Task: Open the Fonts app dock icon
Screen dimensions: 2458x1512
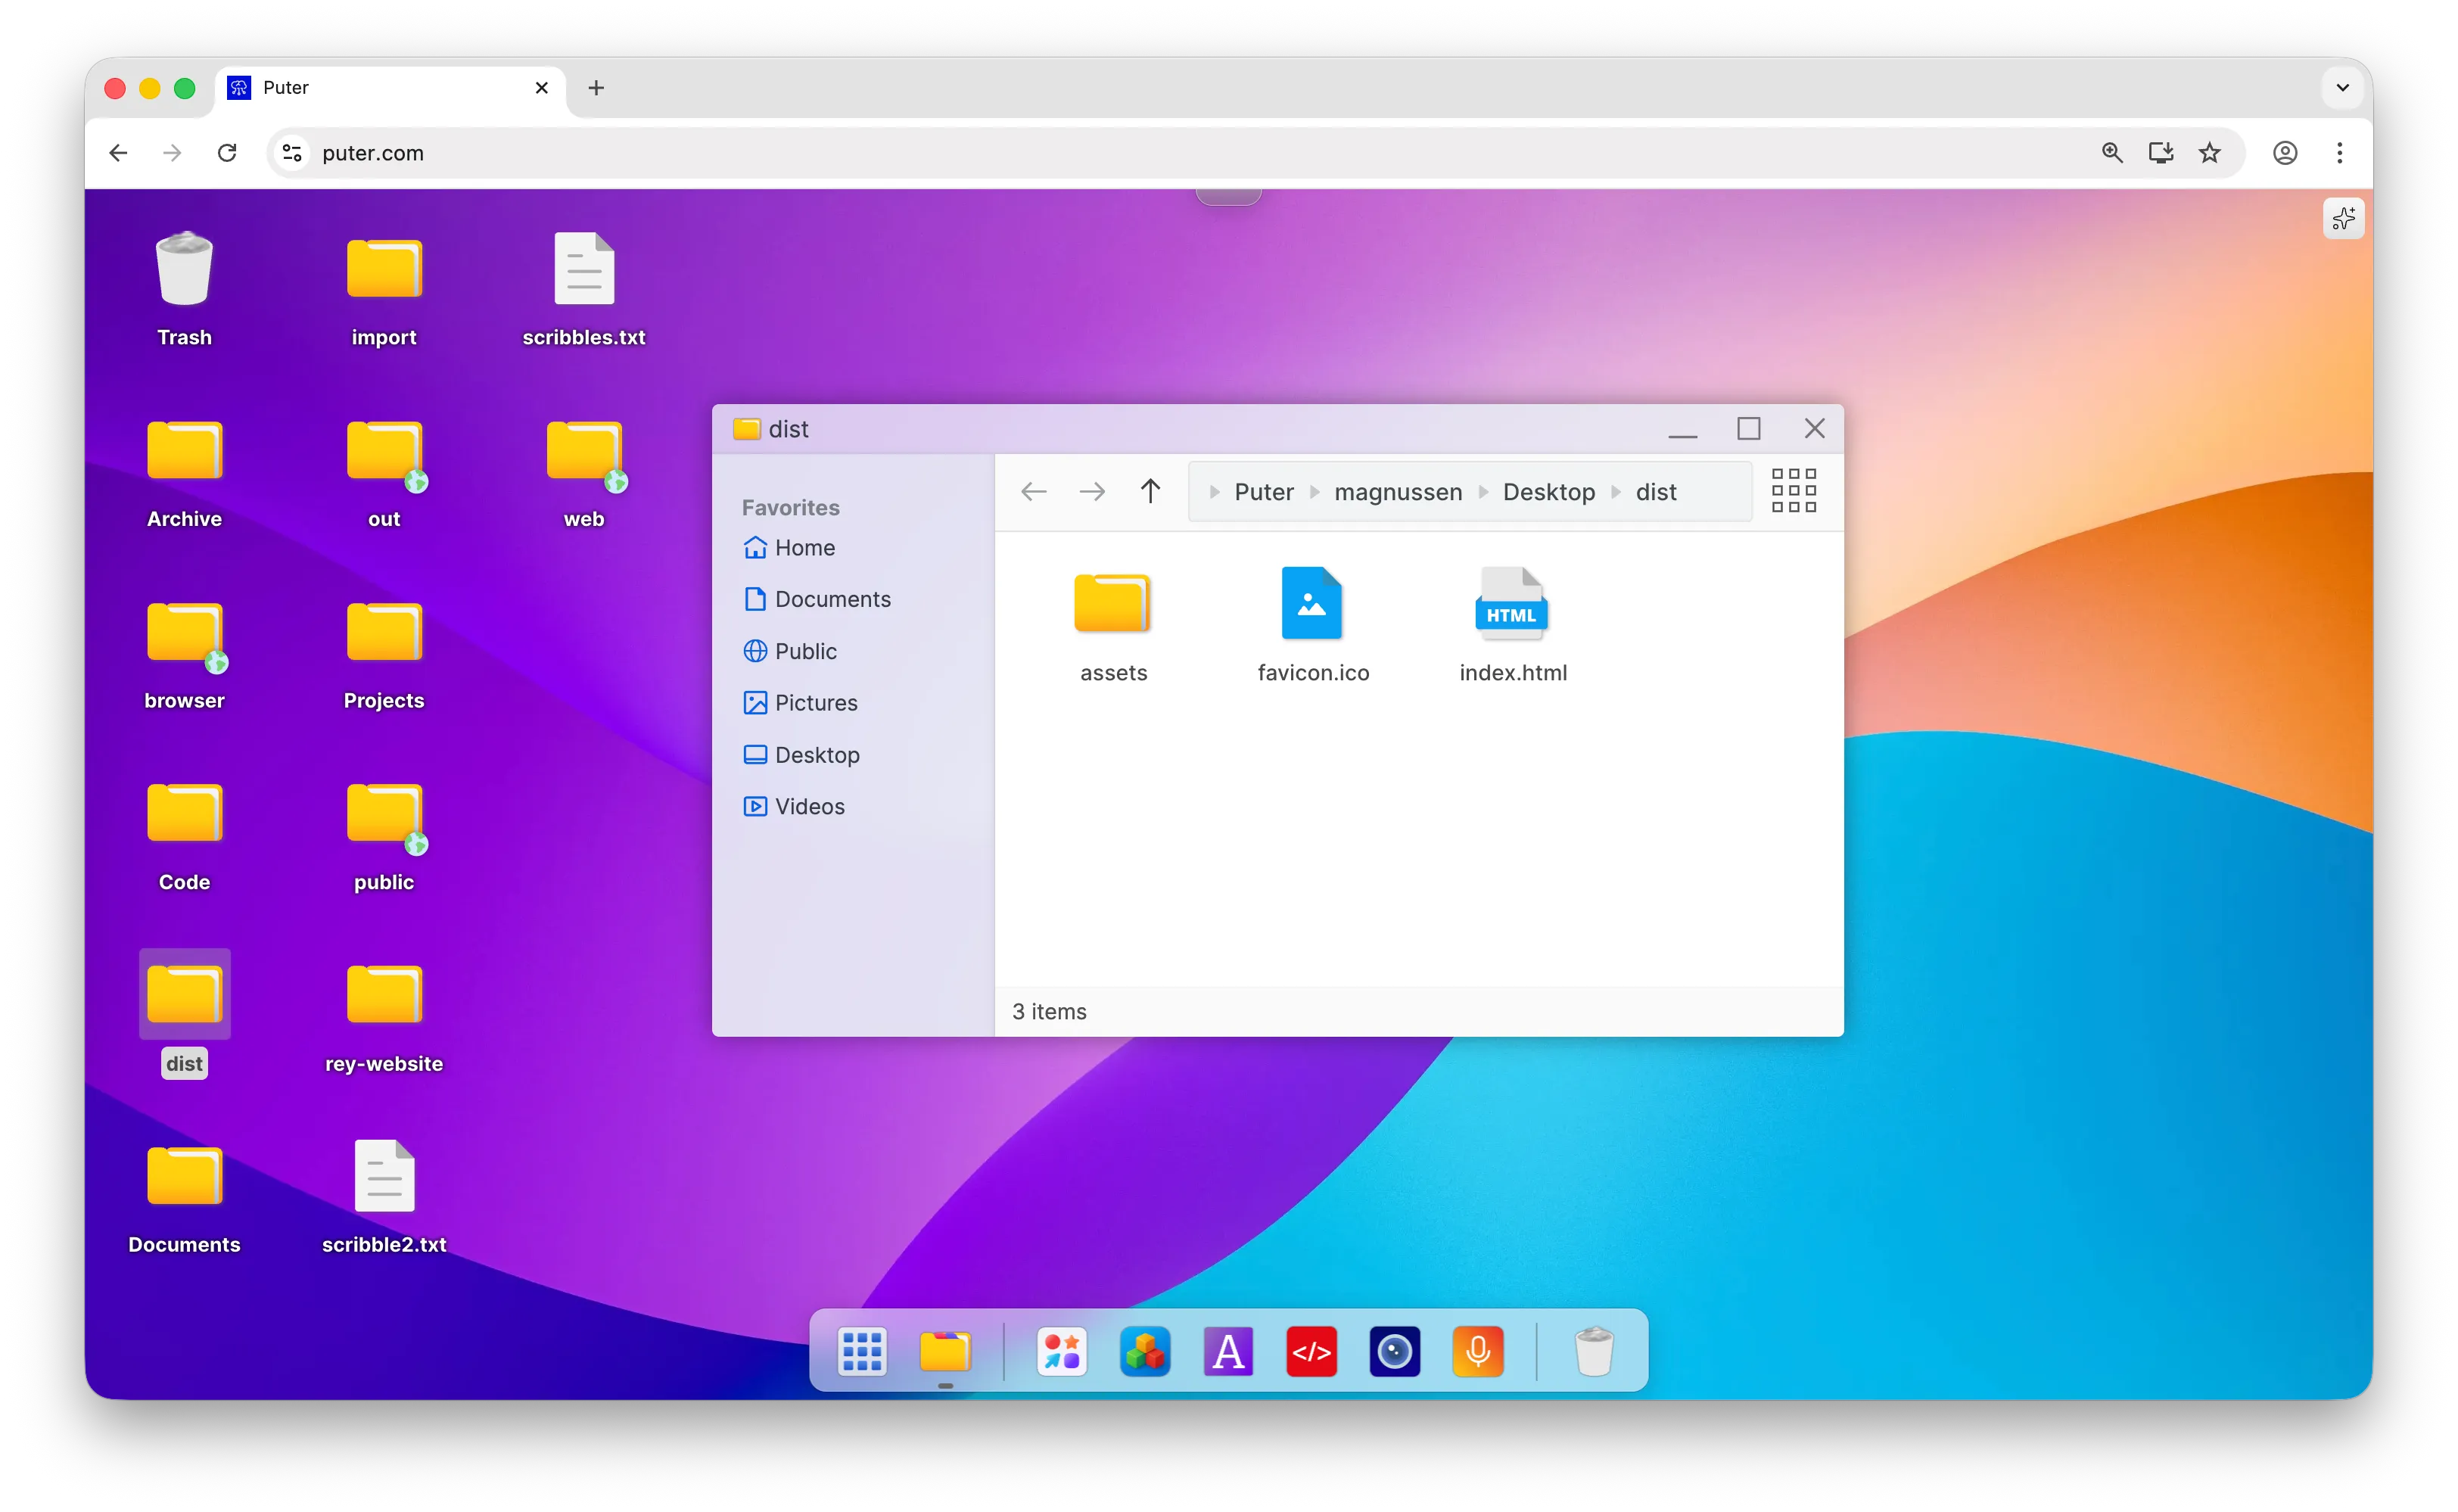Action: pyautogui.click(x=1228, y=1352)
